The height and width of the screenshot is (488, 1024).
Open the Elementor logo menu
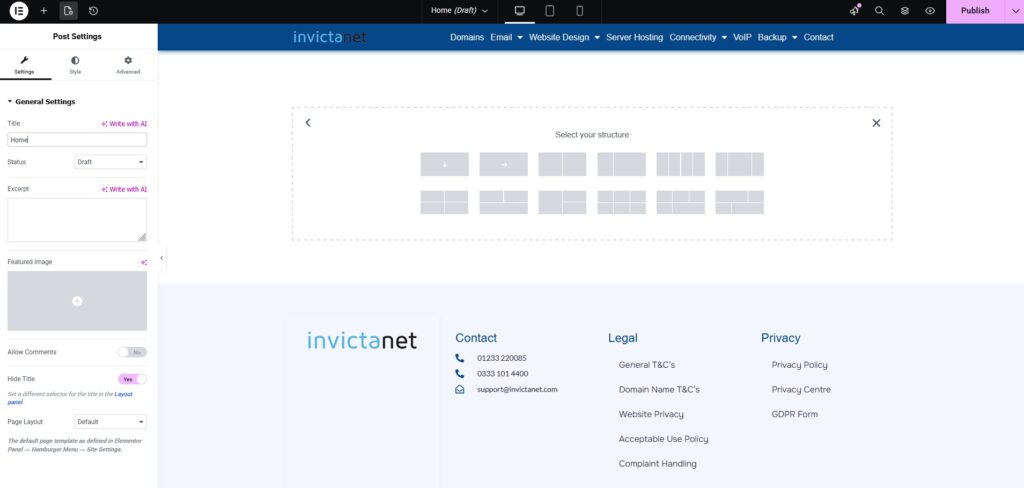[x=19, y=11]
